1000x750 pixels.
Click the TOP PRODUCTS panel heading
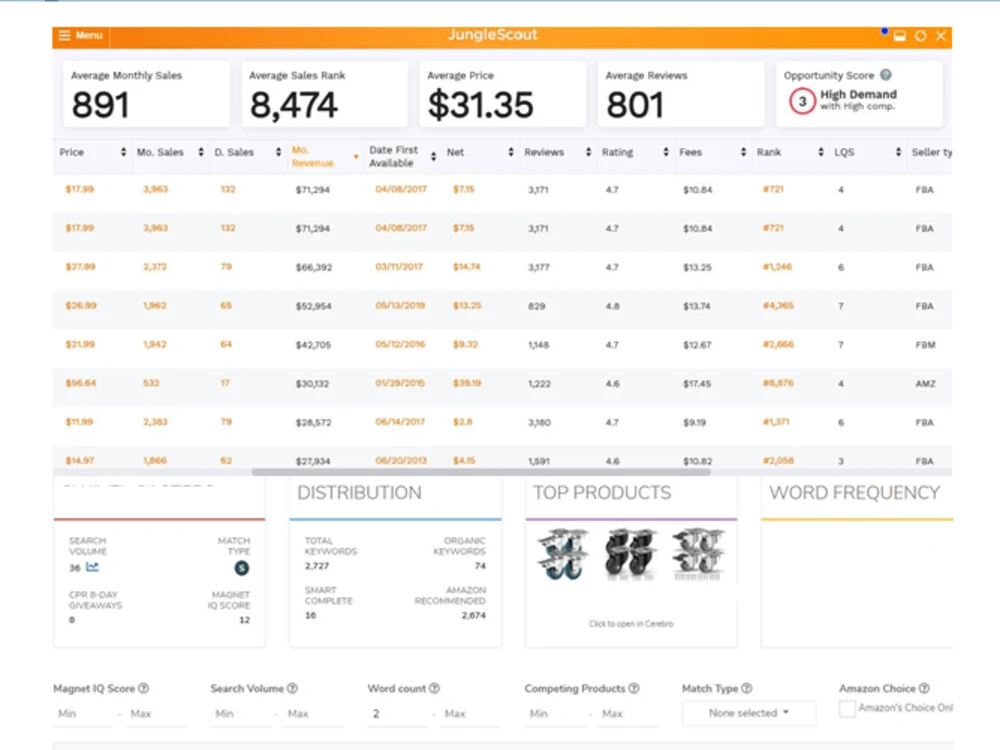tap(602, 493)
